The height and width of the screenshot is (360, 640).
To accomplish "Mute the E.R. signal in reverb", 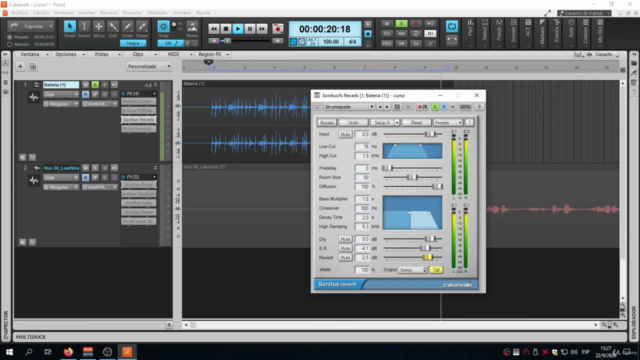I will [x=345, y=248].
